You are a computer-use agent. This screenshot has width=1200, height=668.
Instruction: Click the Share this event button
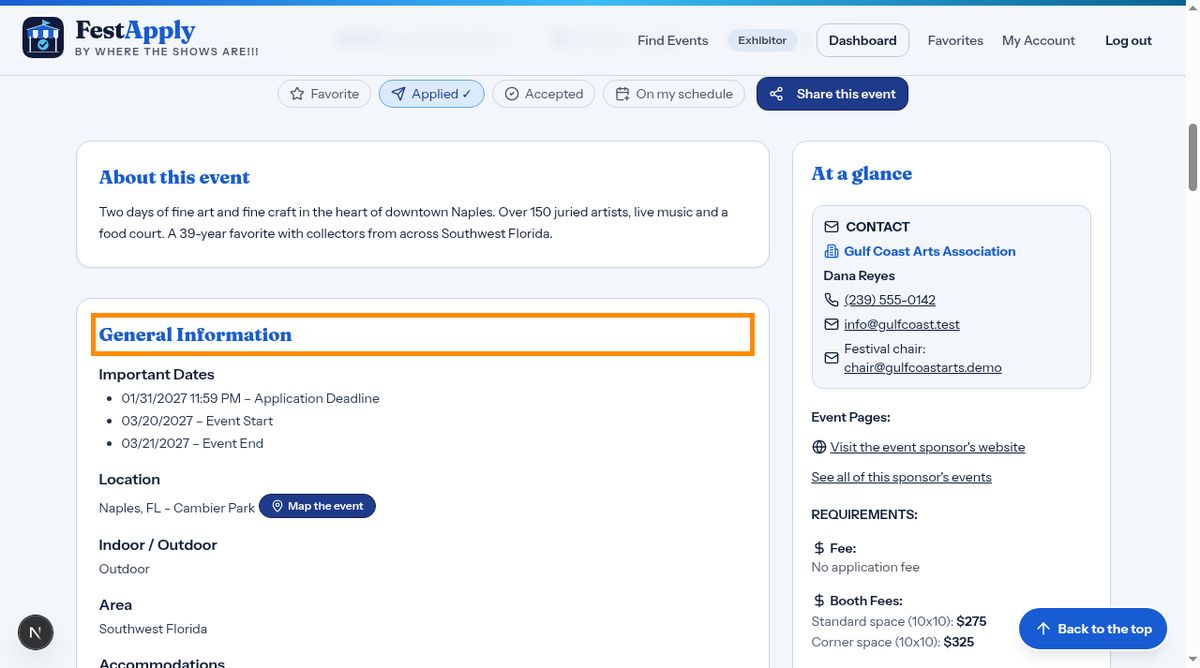click(x=832, y=94)
